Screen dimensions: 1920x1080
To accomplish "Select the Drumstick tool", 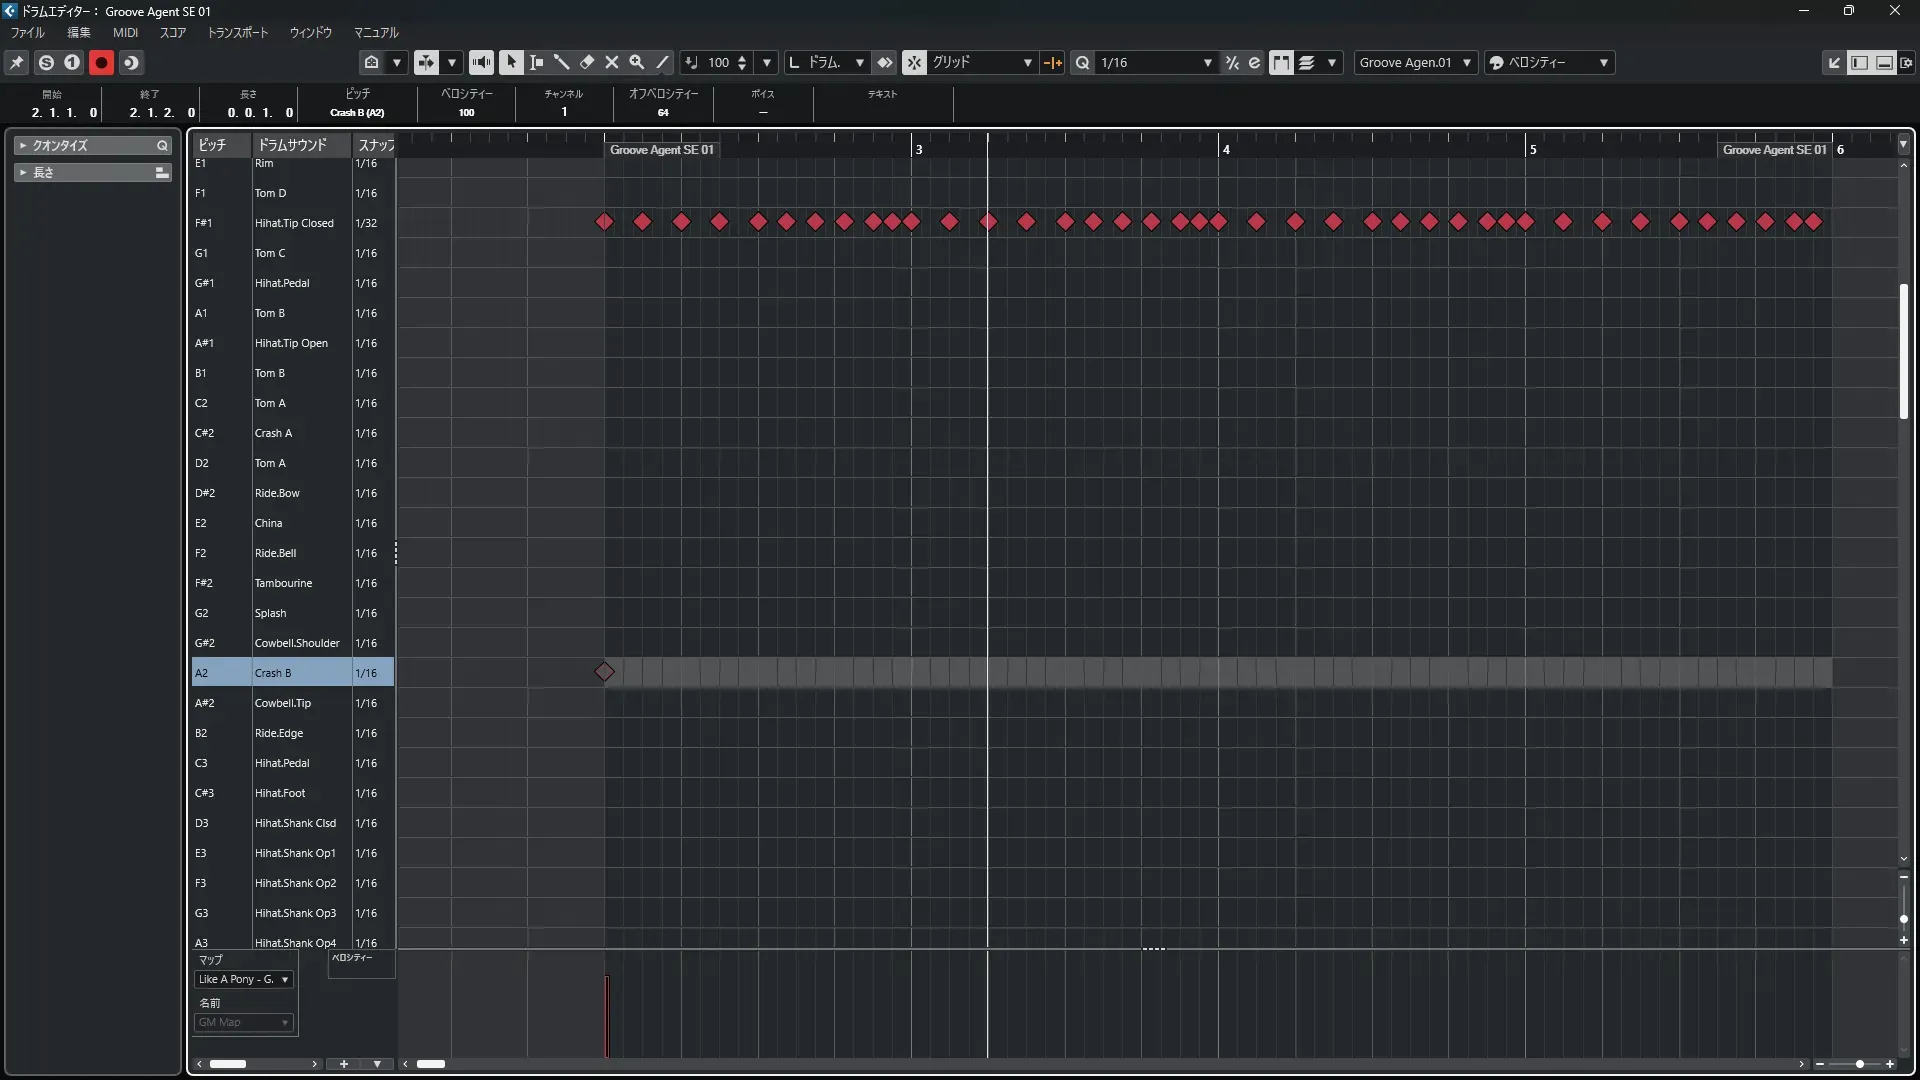I will click(x=562, y=63).
